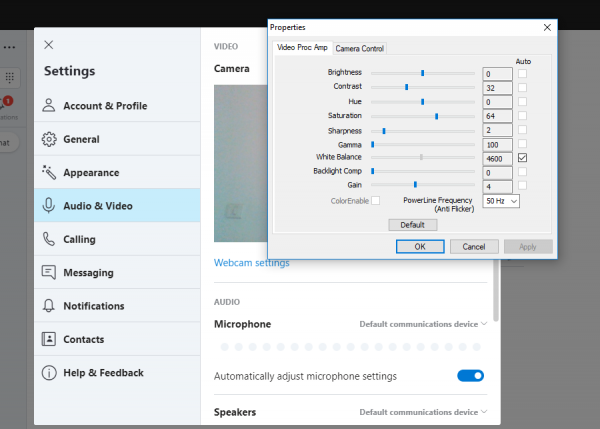Click the Contrast value field showing 32

497,88
